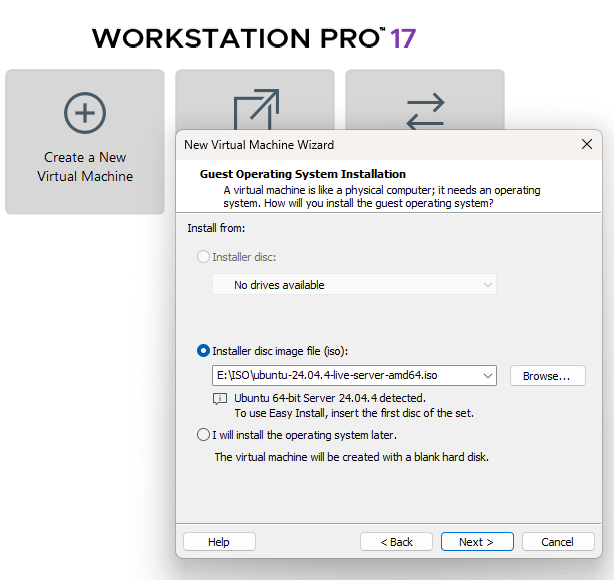614x580 pixels.
Task: Click the 'Install from:' label
Action: coord(216,228)
